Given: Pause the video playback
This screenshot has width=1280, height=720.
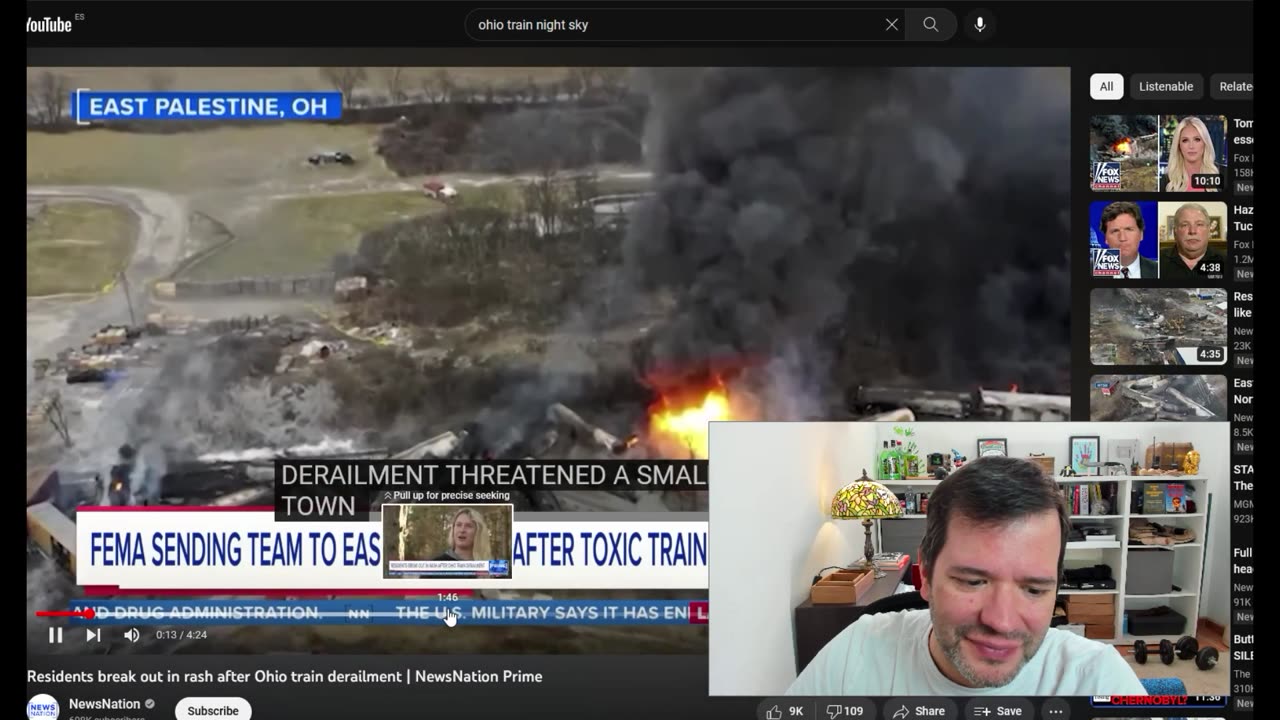Looking at the screenshot, I should [x=56, y=635].
